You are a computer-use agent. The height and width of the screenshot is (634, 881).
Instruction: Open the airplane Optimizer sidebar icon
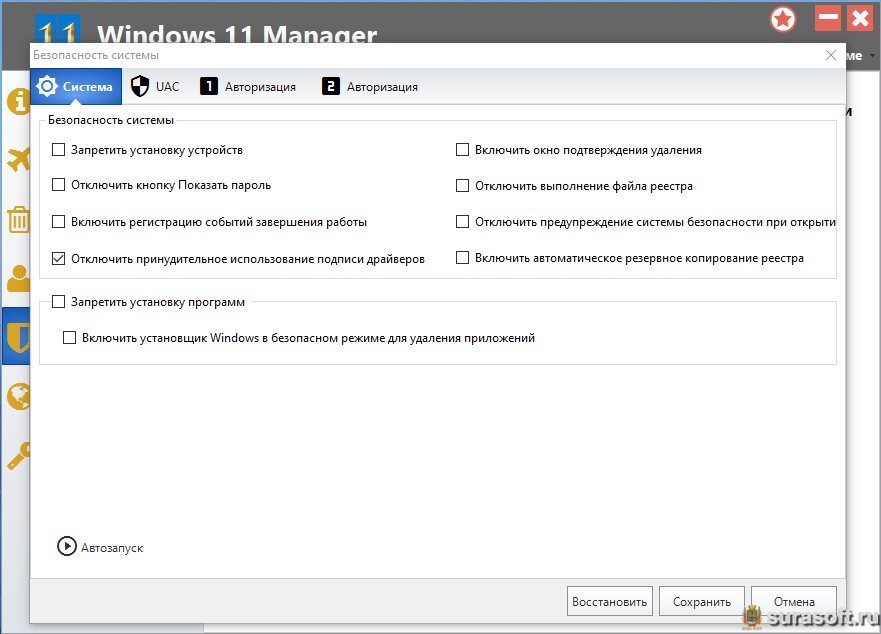pos(18,160)
